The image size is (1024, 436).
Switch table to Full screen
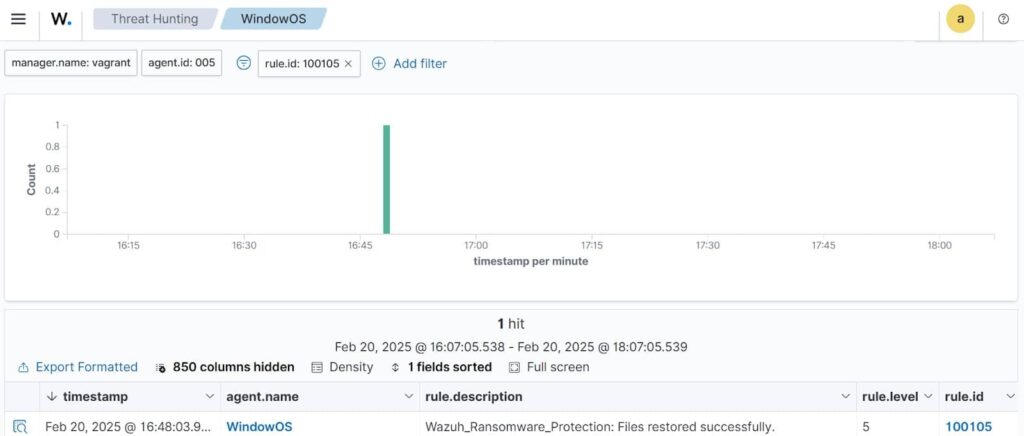[x=549, y=367]
